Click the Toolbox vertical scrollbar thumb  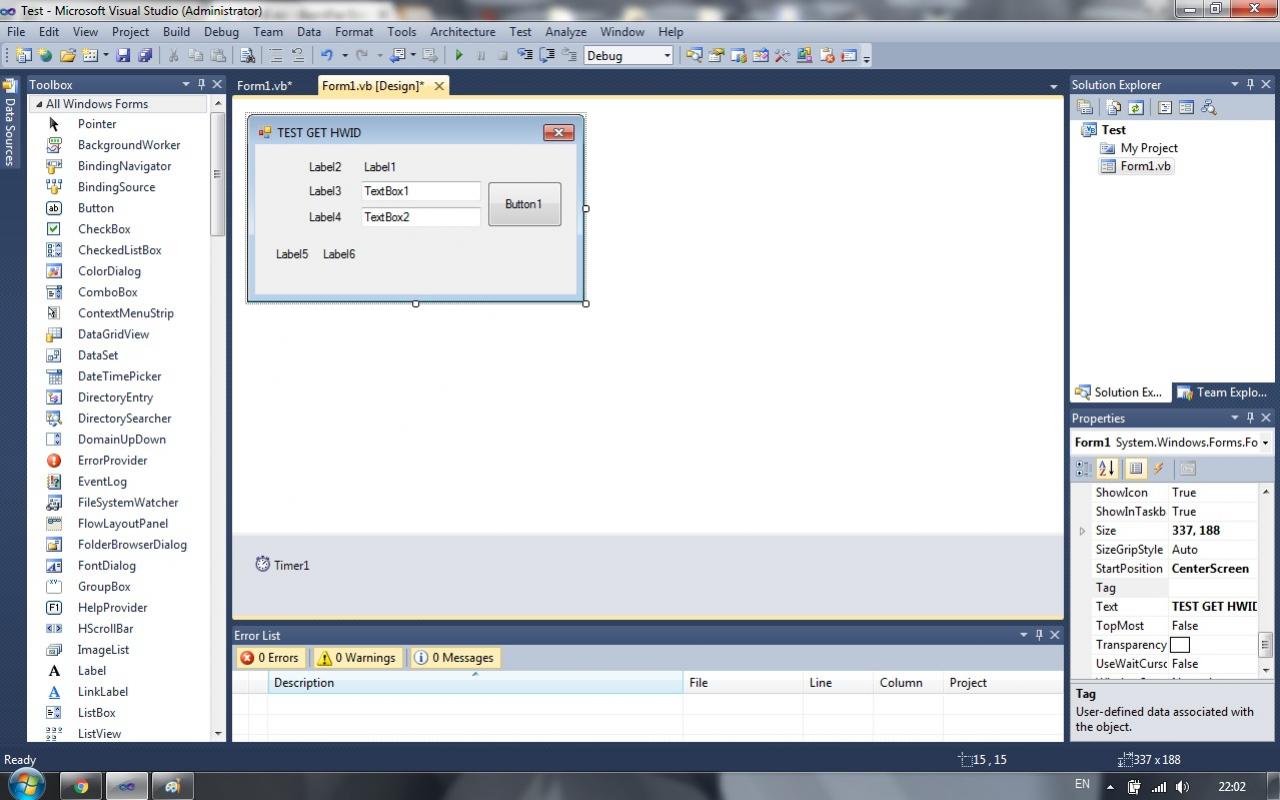218,175
